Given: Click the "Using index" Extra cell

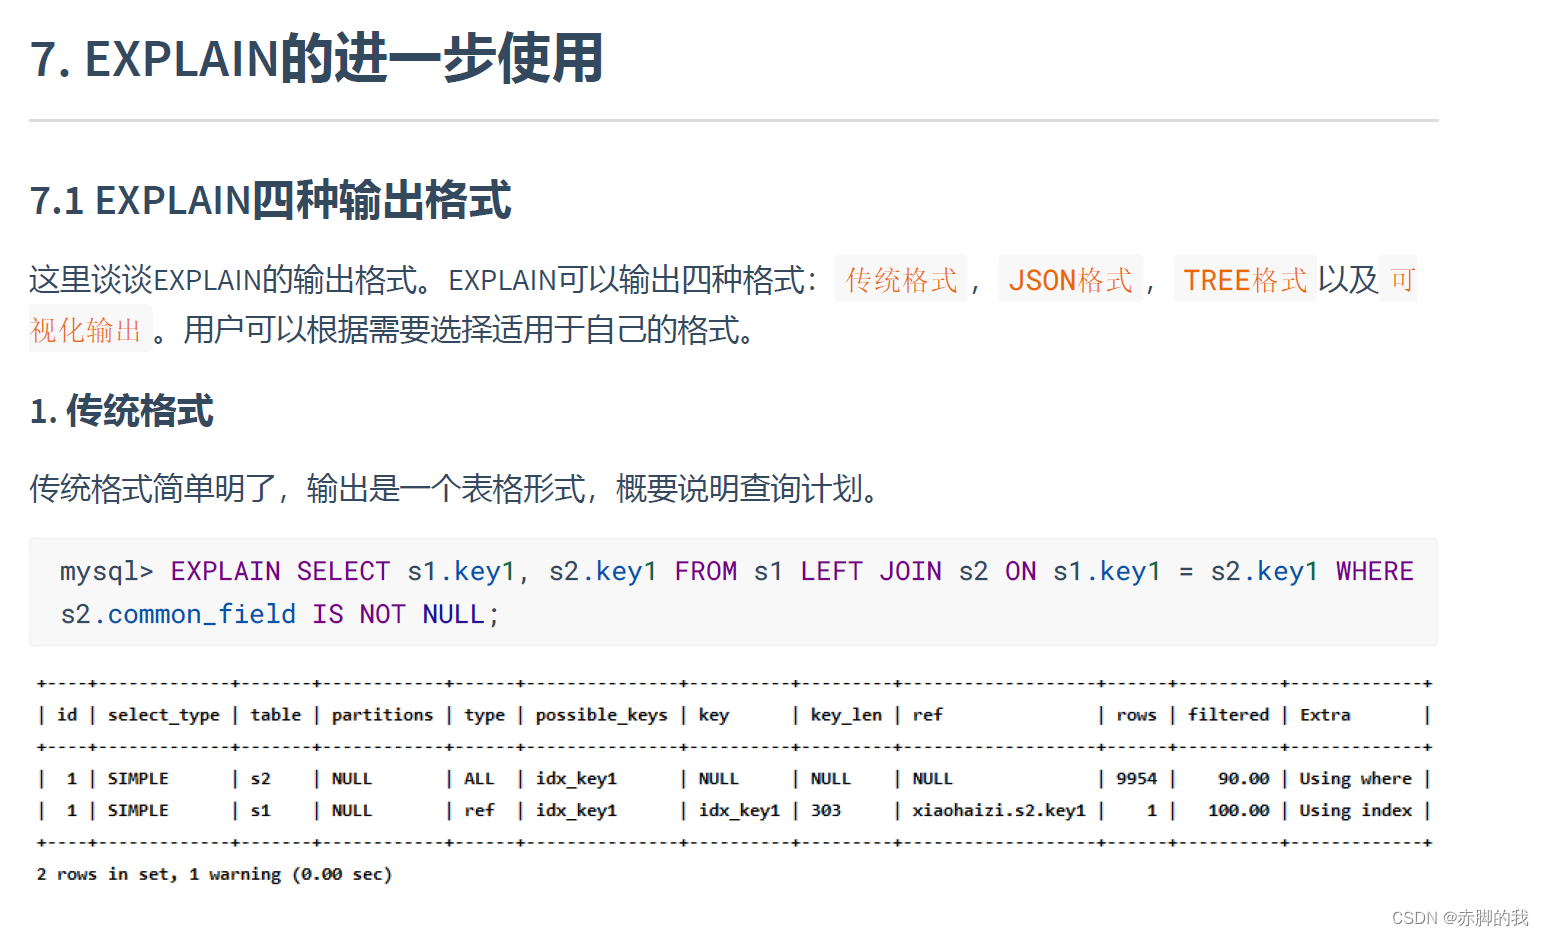Looking at the screenshot, I should coord(1355,811).
